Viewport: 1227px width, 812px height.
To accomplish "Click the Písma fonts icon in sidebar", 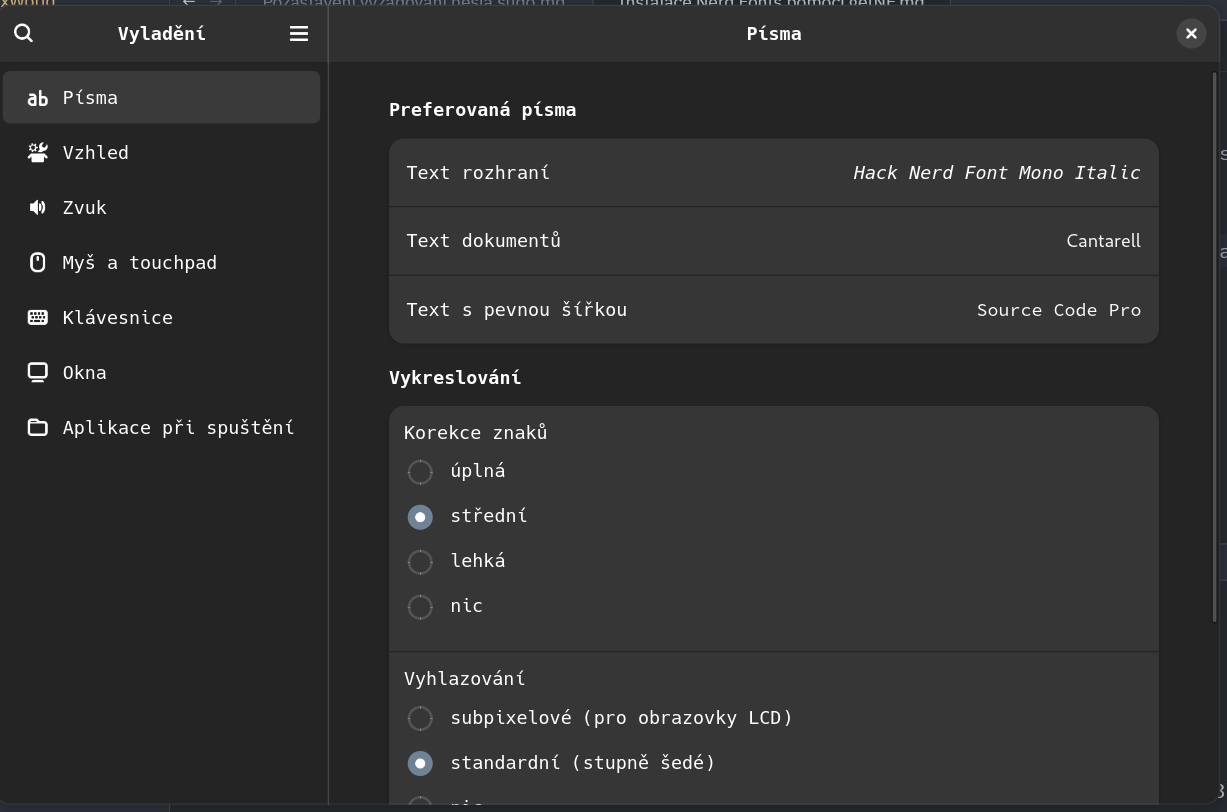I will [x=38, y=98].
